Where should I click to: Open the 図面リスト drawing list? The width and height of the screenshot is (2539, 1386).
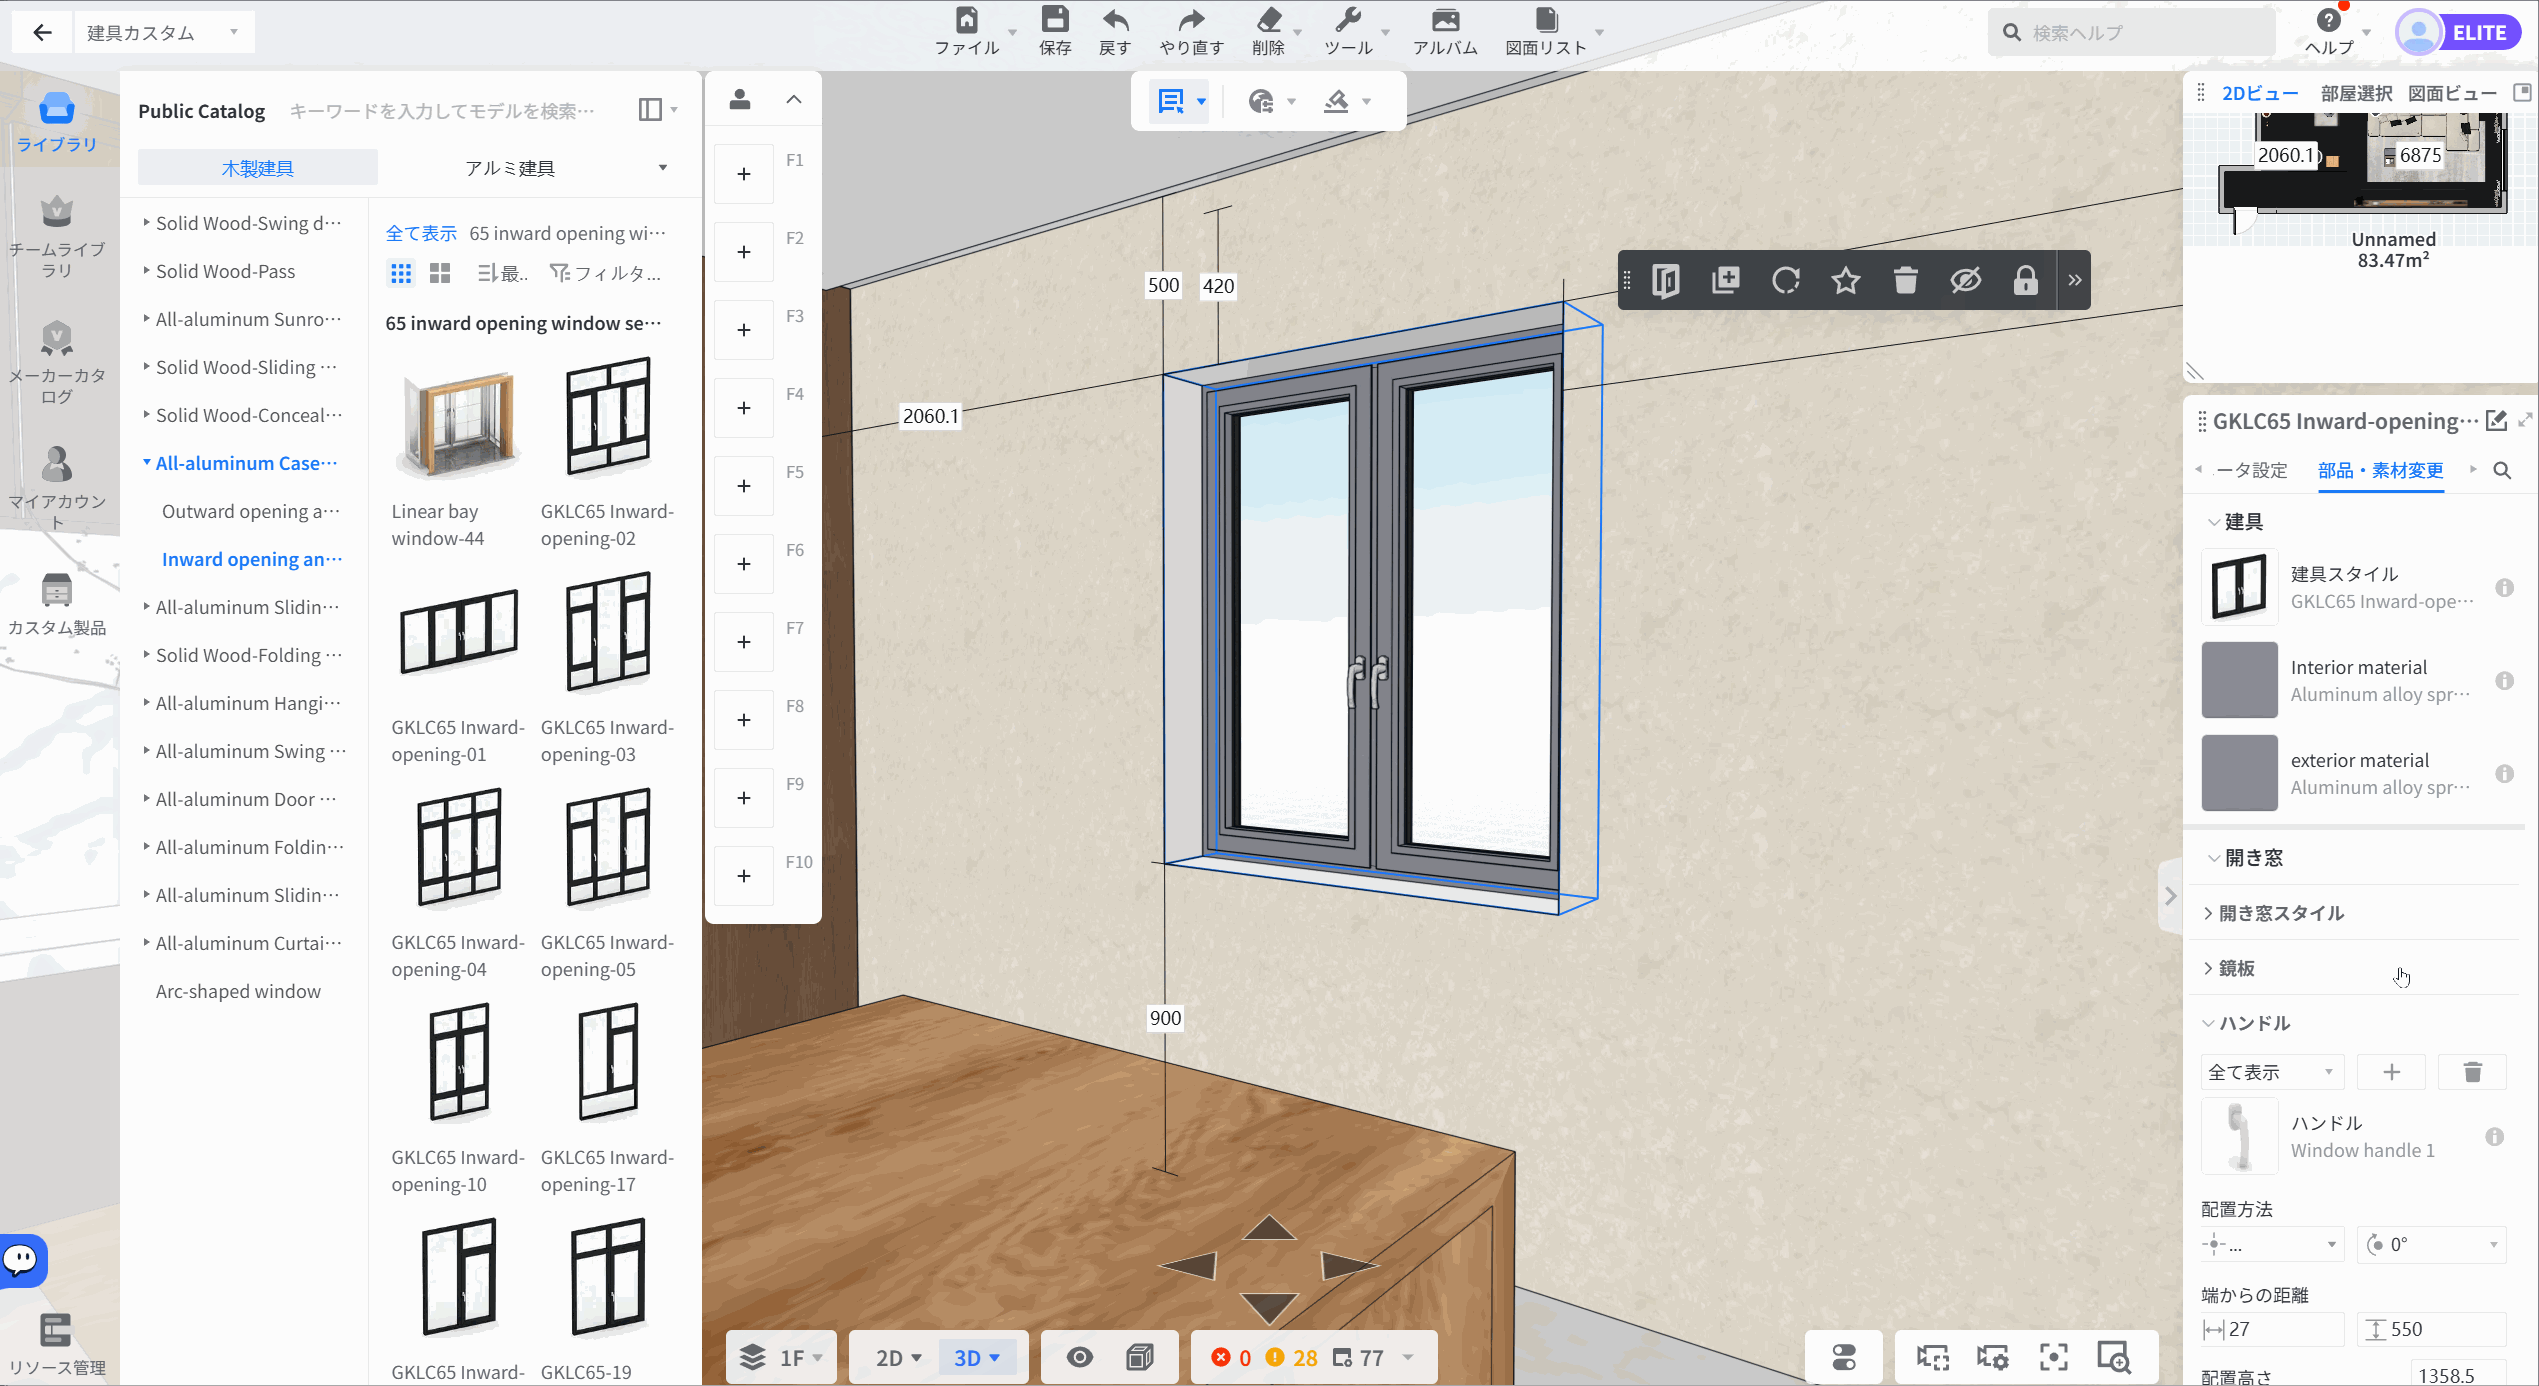click(x=1546, y=32)
